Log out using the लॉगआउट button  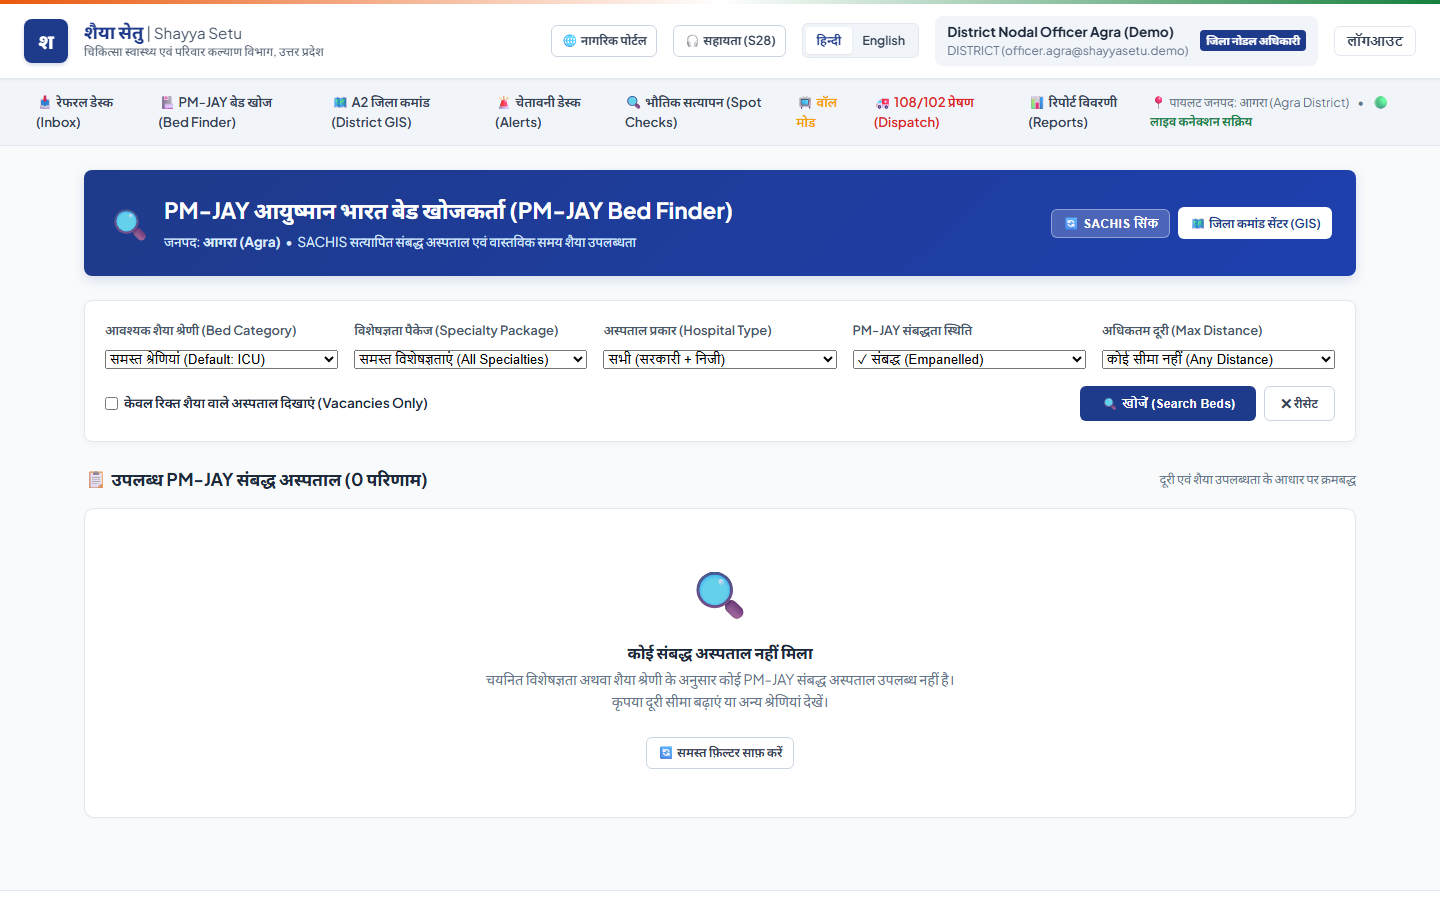pos(1375,41)
